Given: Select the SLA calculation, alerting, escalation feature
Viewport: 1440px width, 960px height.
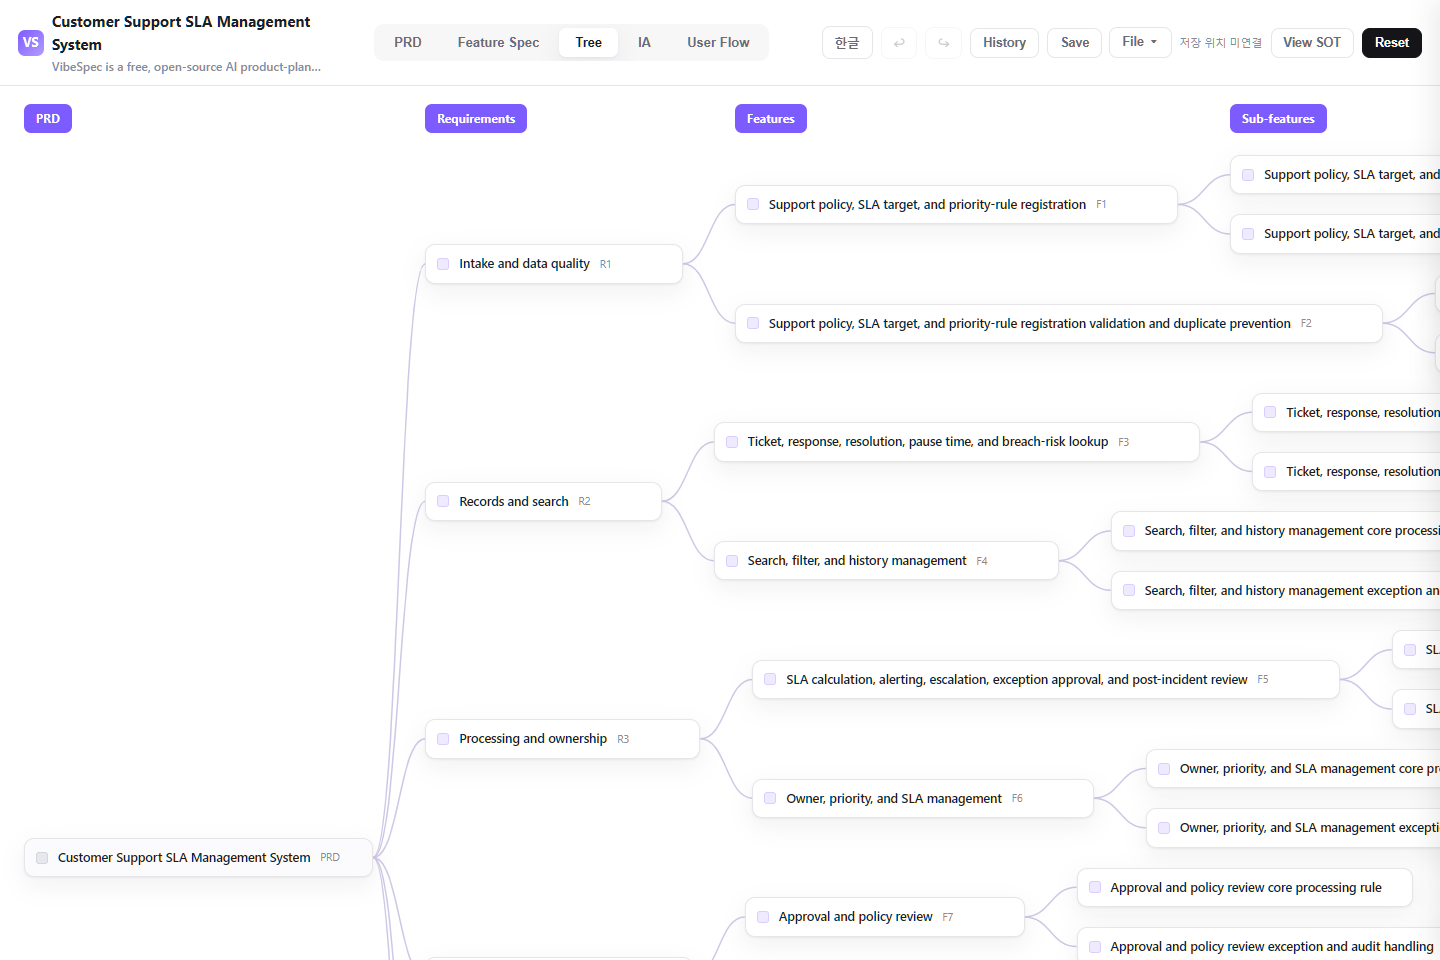Looking at the screenshot, I should pyautogui.click(x=1046, y=679).
